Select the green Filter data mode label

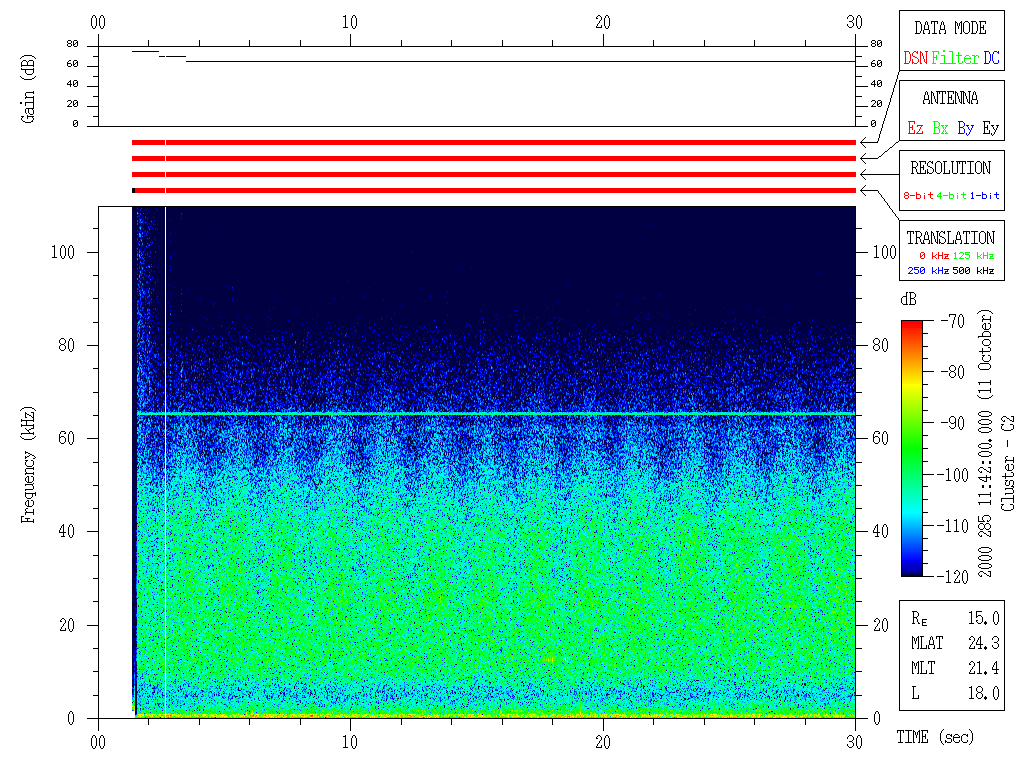point(955,59)
